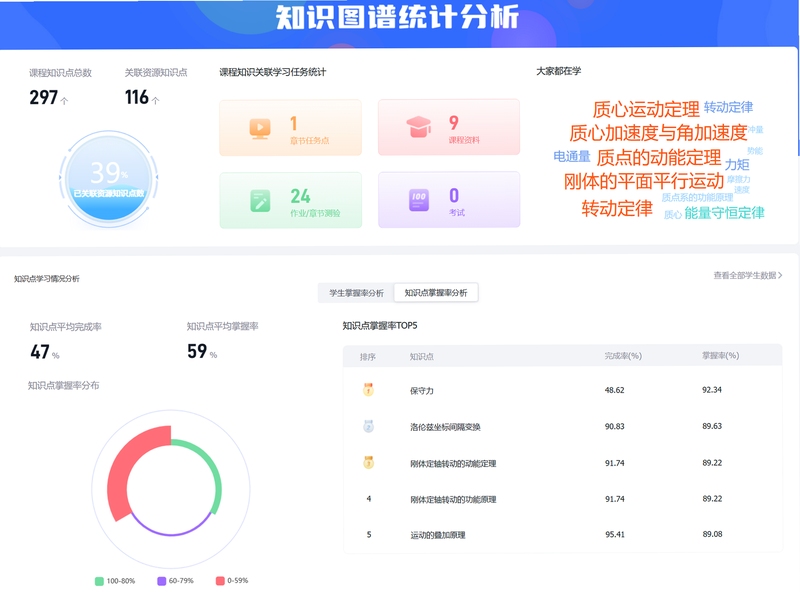
Task: Click the bronze medal icon for 刚体定轴转动的动能定理
Action: tap(368, 462)
